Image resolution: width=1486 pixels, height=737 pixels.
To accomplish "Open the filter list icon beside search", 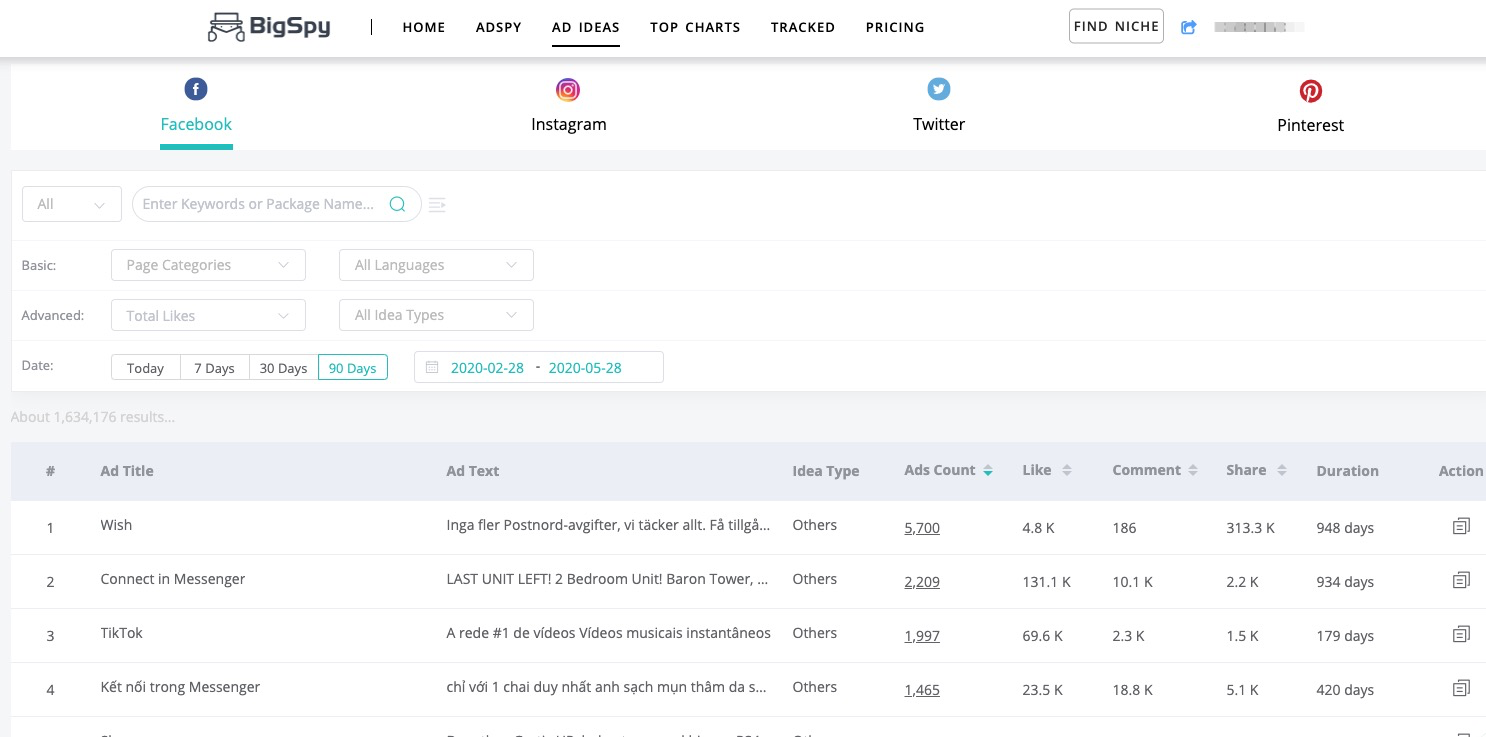I will 437,205.
